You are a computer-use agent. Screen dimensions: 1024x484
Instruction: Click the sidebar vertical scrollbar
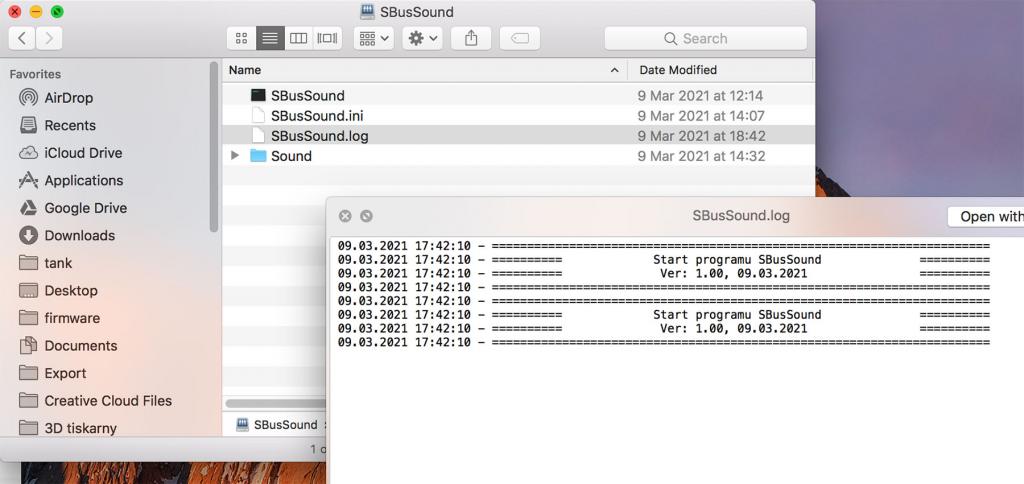(214, 150)
